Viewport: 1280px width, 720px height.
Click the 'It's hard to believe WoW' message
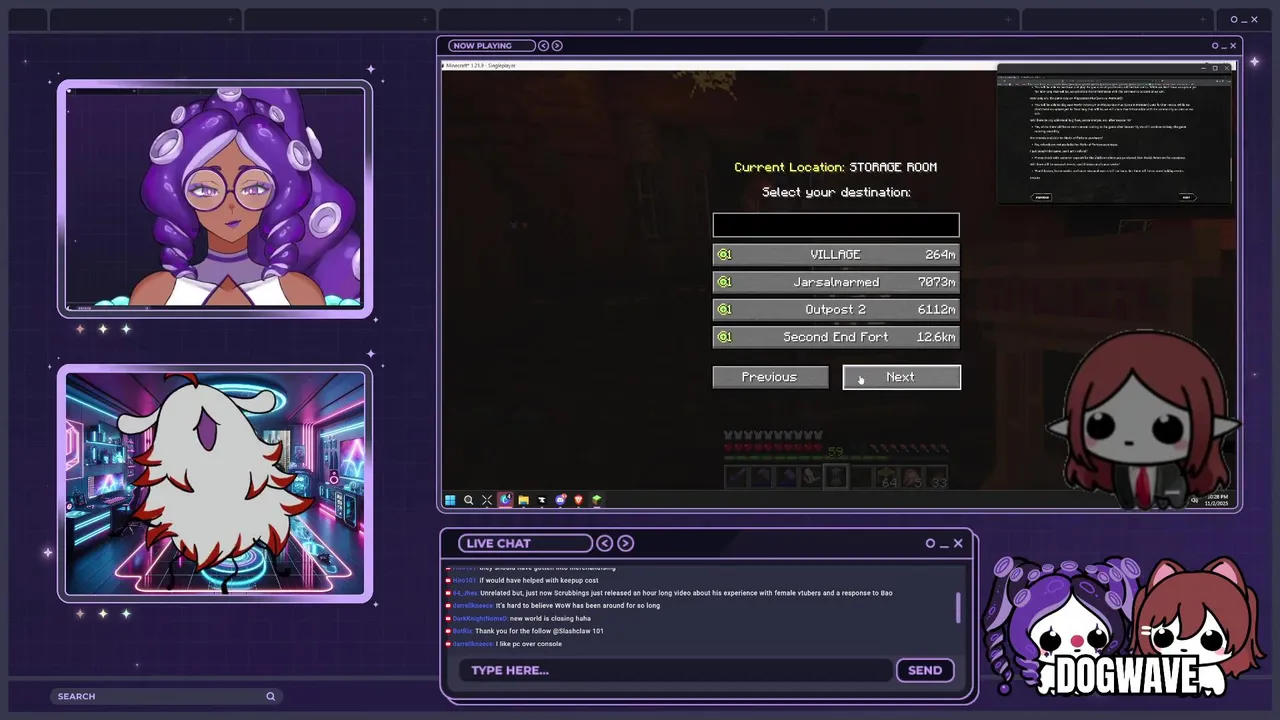tap(577, 605)
